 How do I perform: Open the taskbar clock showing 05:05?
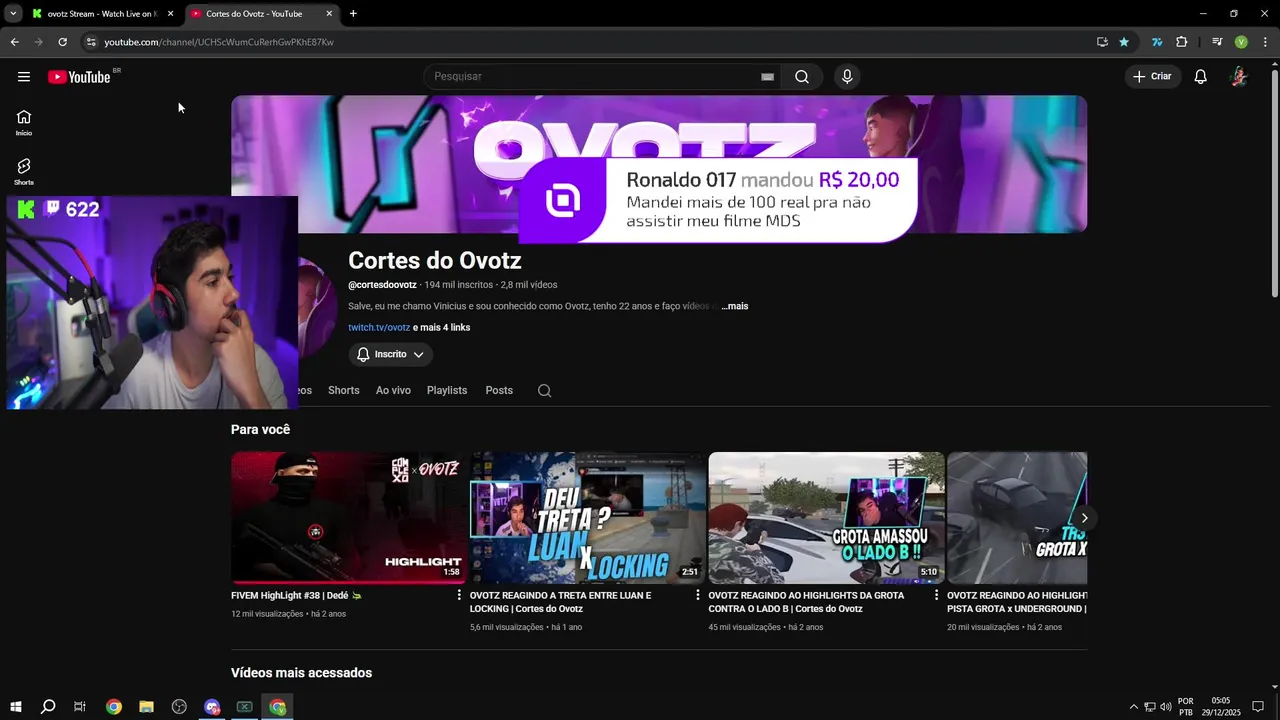coord(1221,707)
